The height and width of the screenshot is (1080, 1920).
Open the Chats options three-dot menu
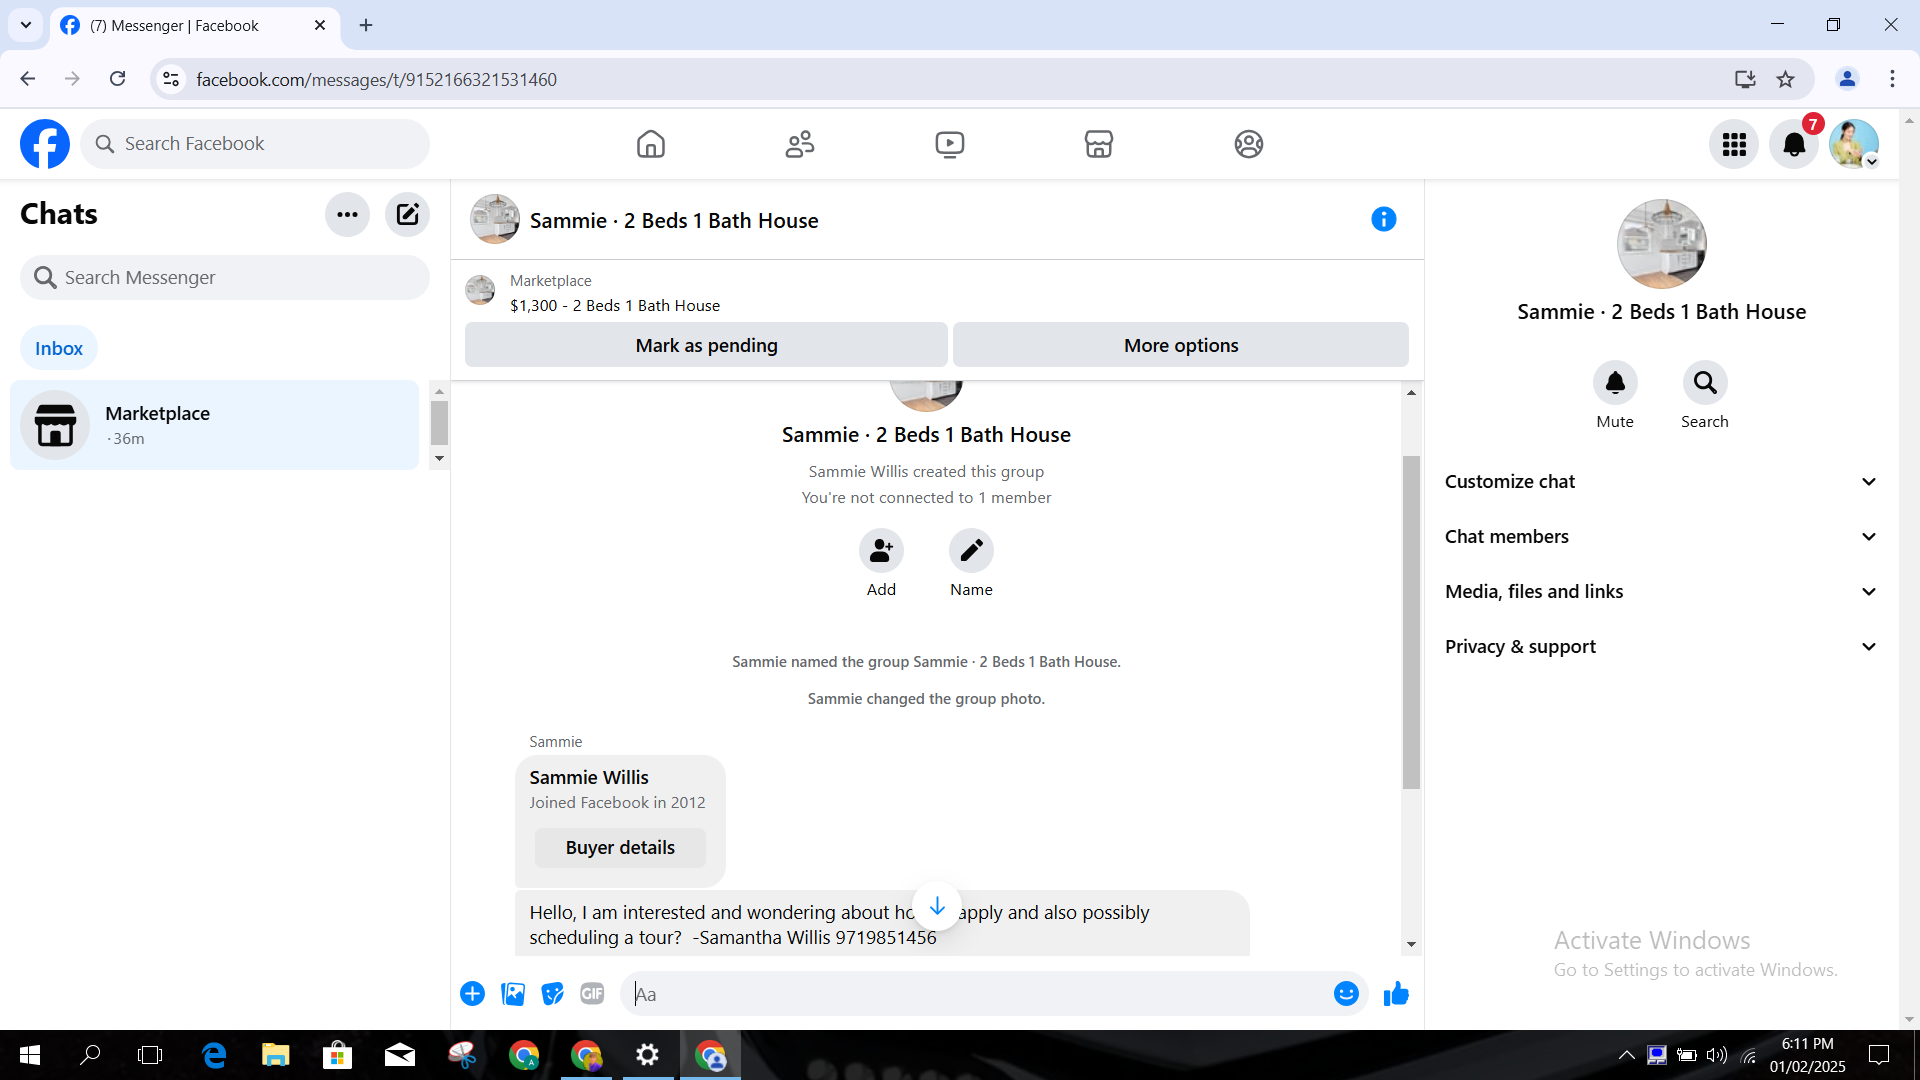(x=347, y=214)
